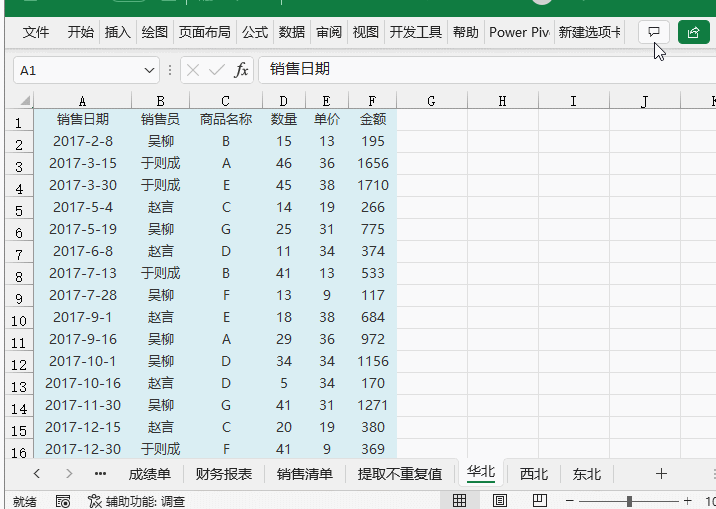Adjust the zoom slider handle

click(629, 501)
